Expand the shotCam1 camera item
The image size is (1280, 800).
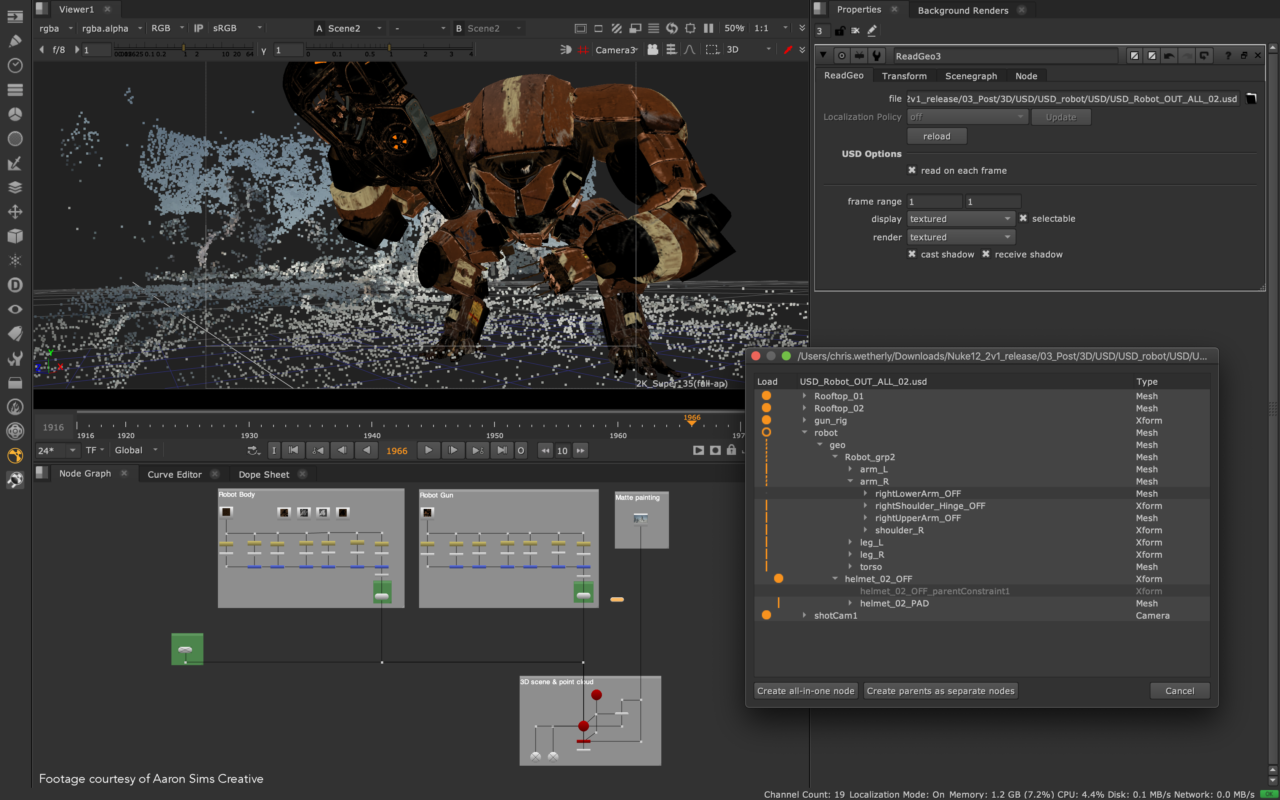[804, 615]
